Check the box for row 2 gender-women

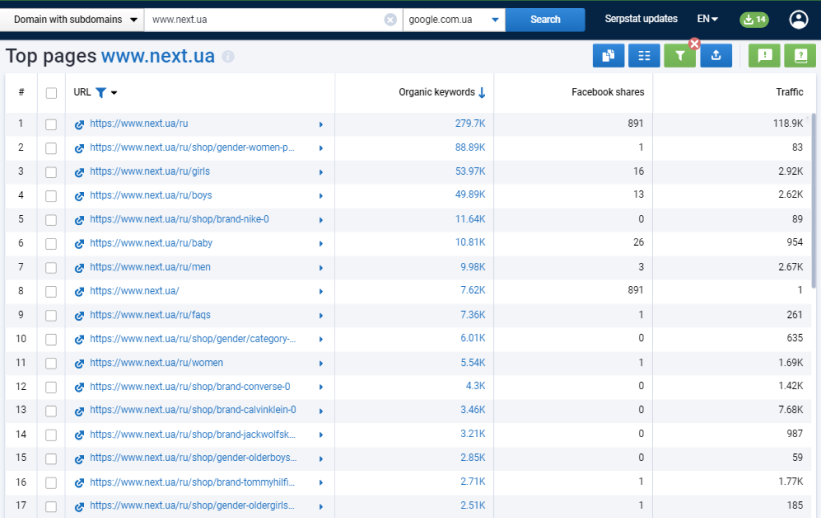(x=51, y=148)
